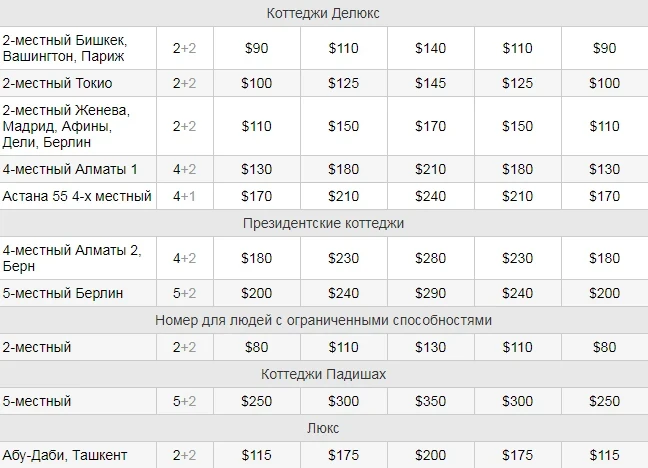Click the "Коттеджи Падишах" section header
Screen dimensions: 648x468
tap(324, 374)
